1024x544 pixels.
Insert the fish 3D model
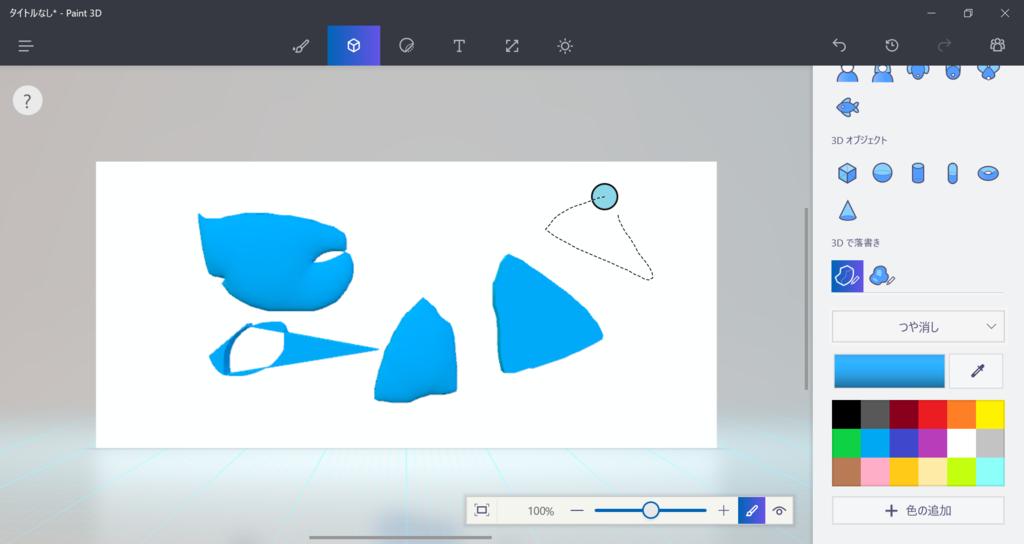pyautogui.click(x=848, y=106)
